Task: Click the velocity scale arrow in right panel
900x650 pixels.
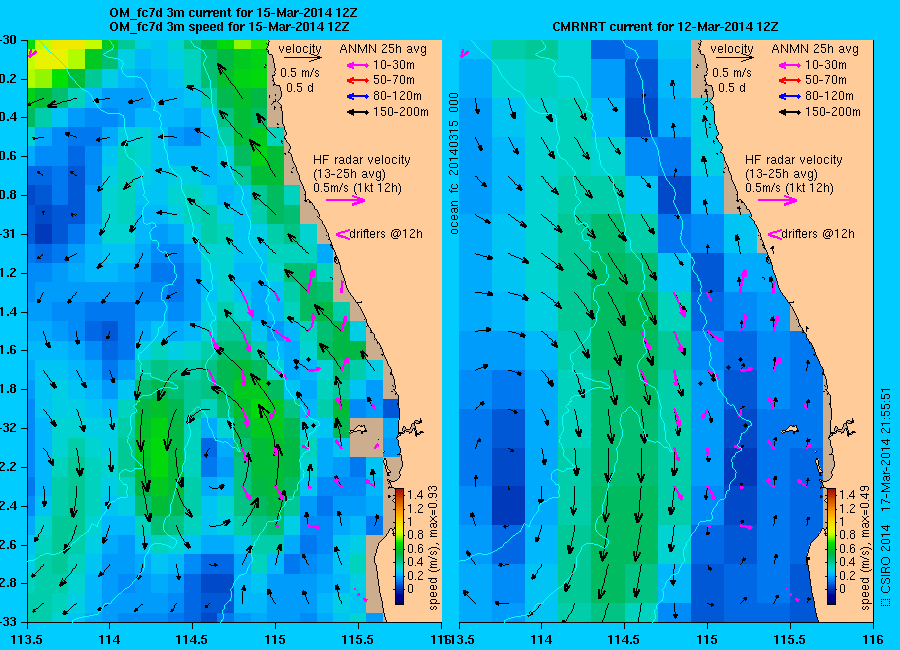Action: (735, 57)
